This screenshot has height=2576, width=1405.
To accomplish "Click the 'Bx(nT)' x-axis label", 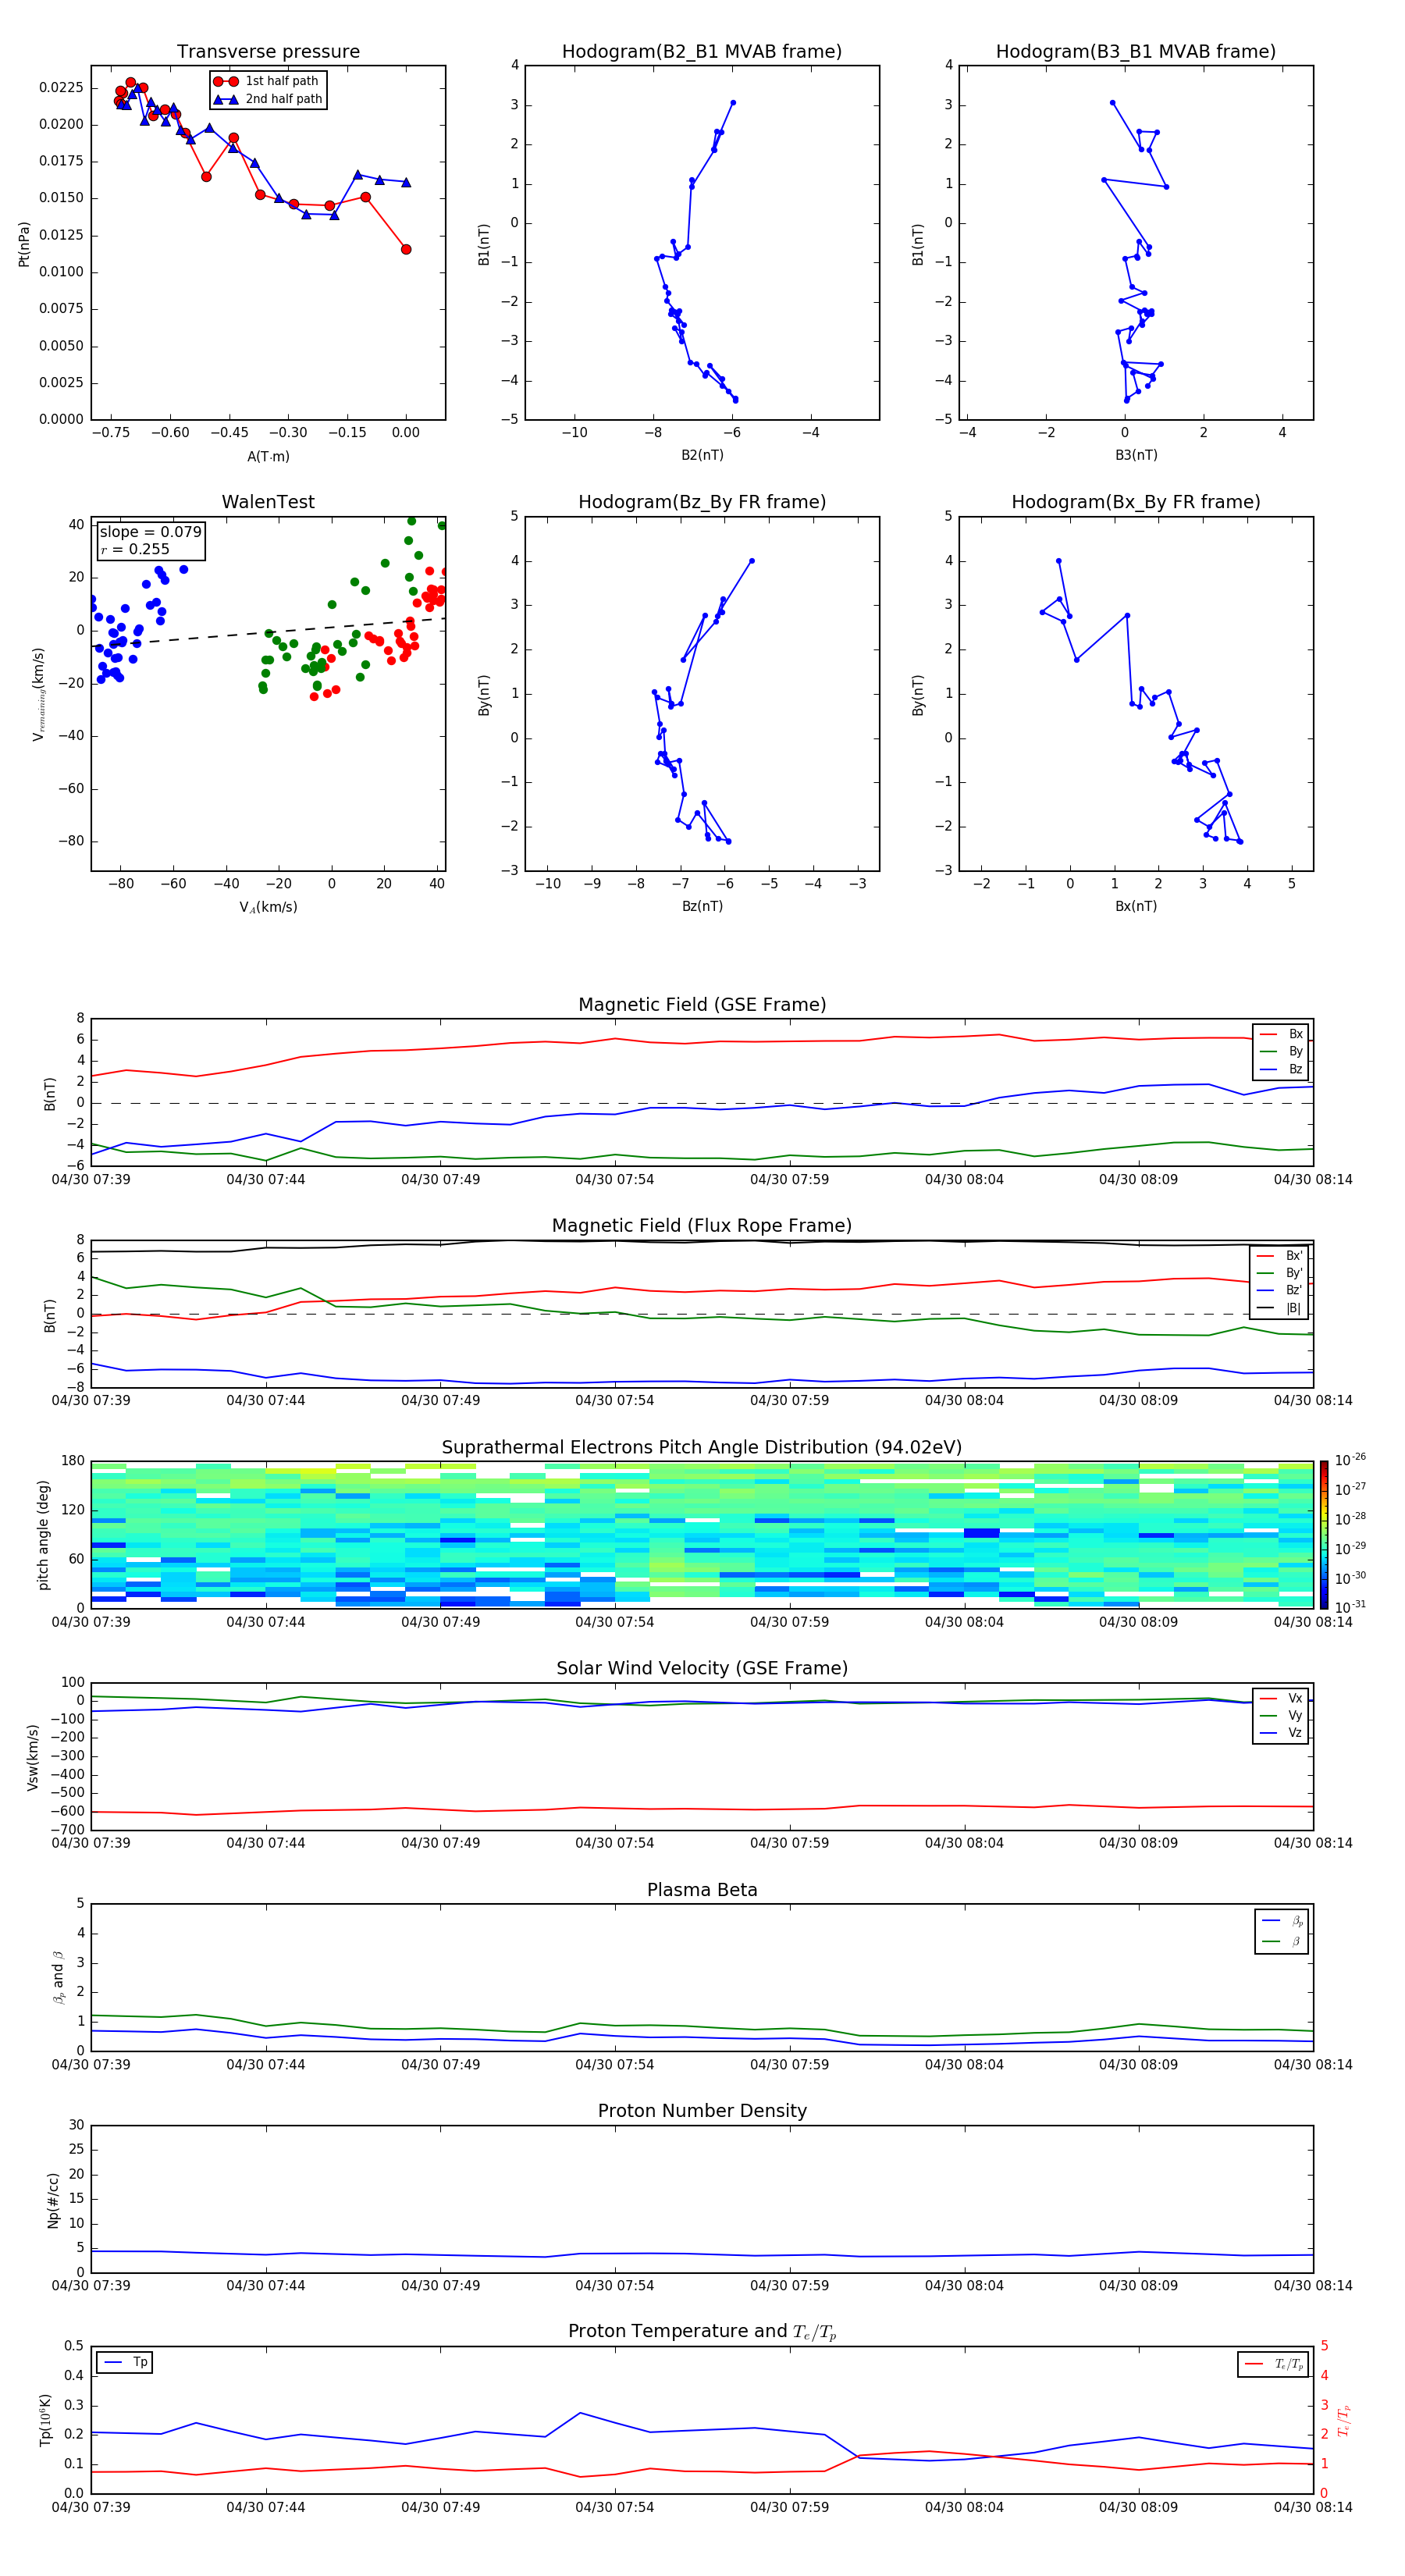I will click(1136, 906).
